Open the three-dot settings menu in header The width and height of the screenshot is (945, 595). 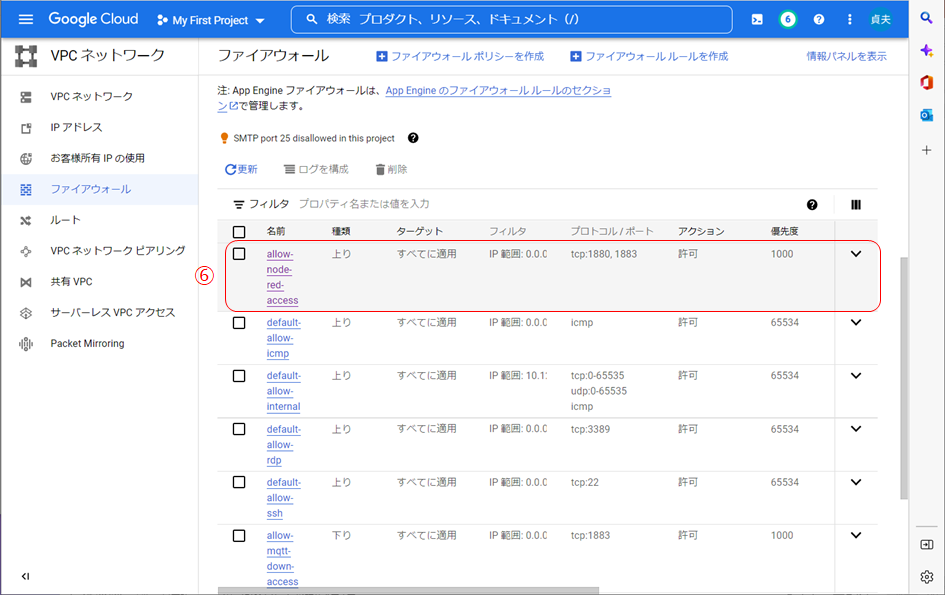[850, 19]
